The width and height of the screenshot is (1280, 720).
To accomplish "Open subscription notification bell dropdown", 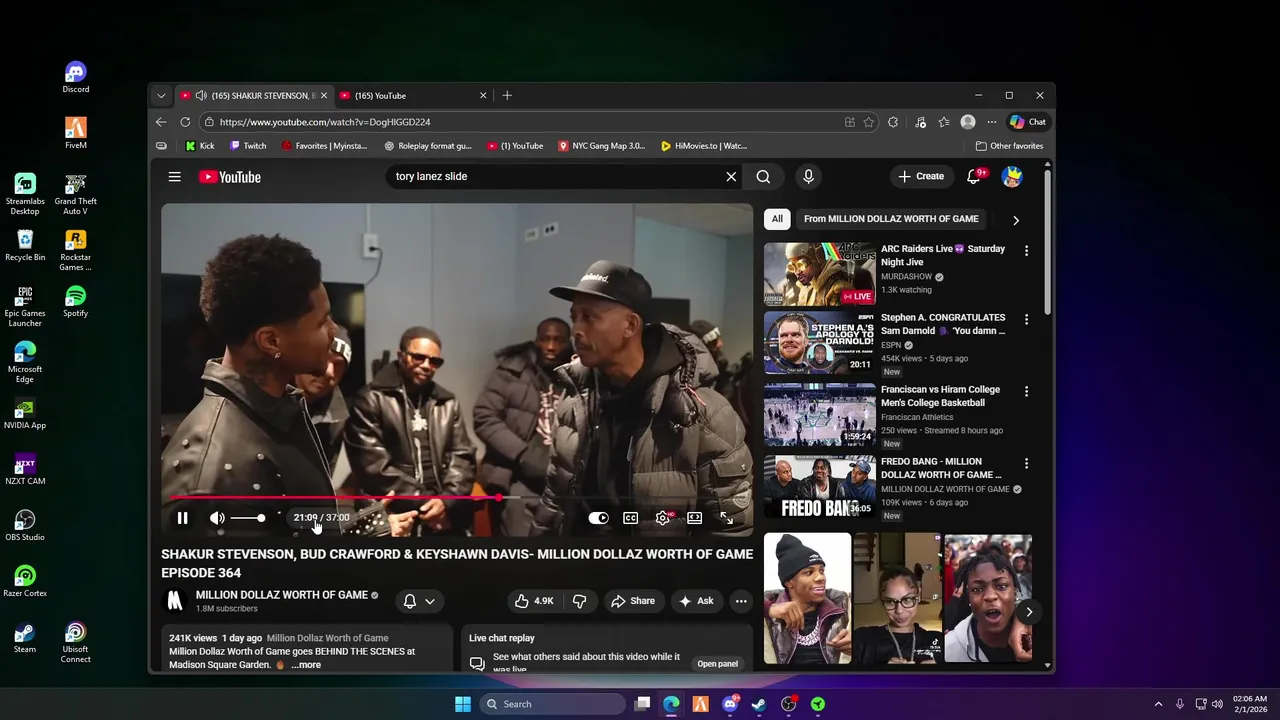I will click(x=419, y=601).
